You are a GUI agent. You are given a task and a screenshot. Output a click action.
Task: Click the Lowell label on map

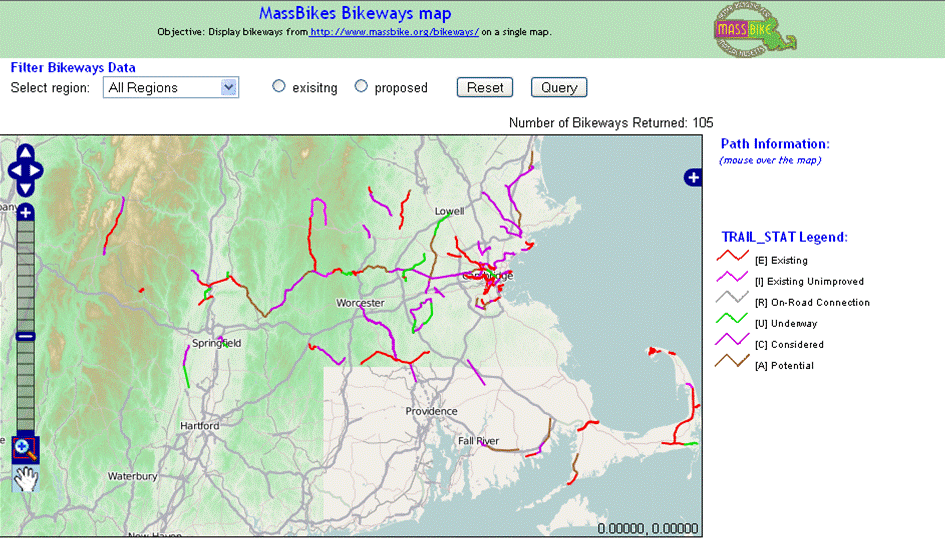(450, 211)
